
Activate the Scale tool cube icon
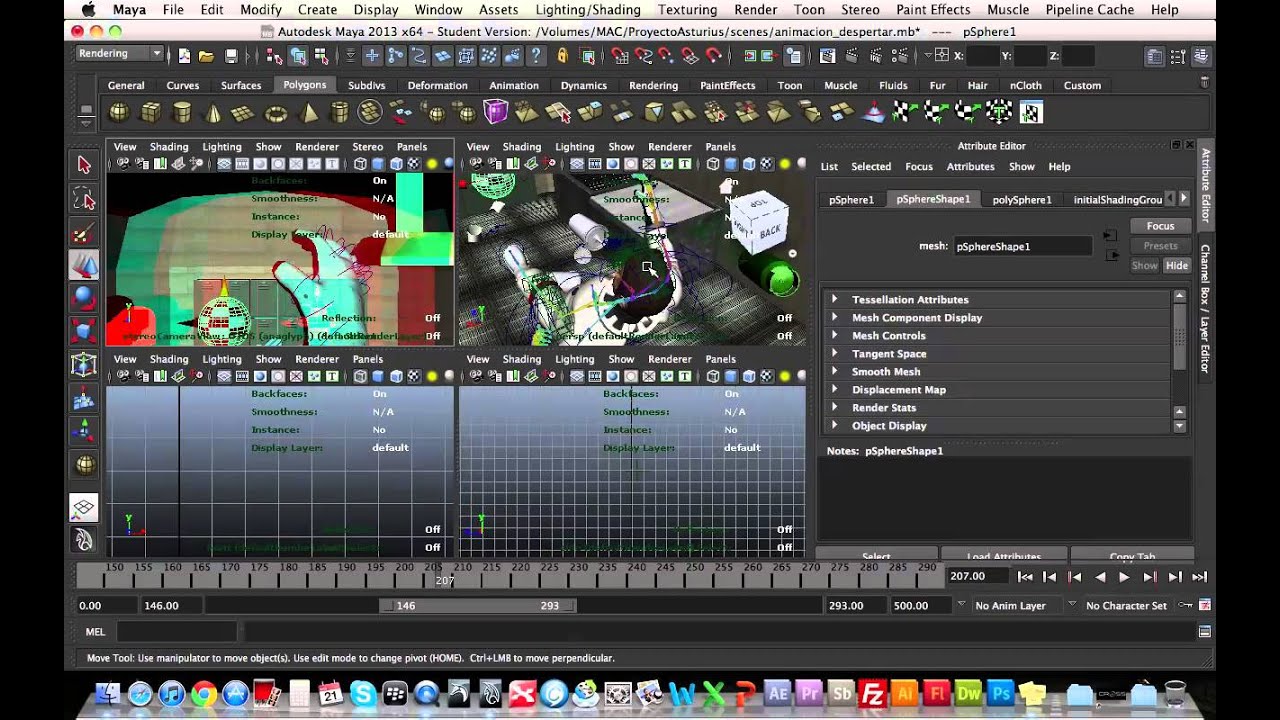84,330
